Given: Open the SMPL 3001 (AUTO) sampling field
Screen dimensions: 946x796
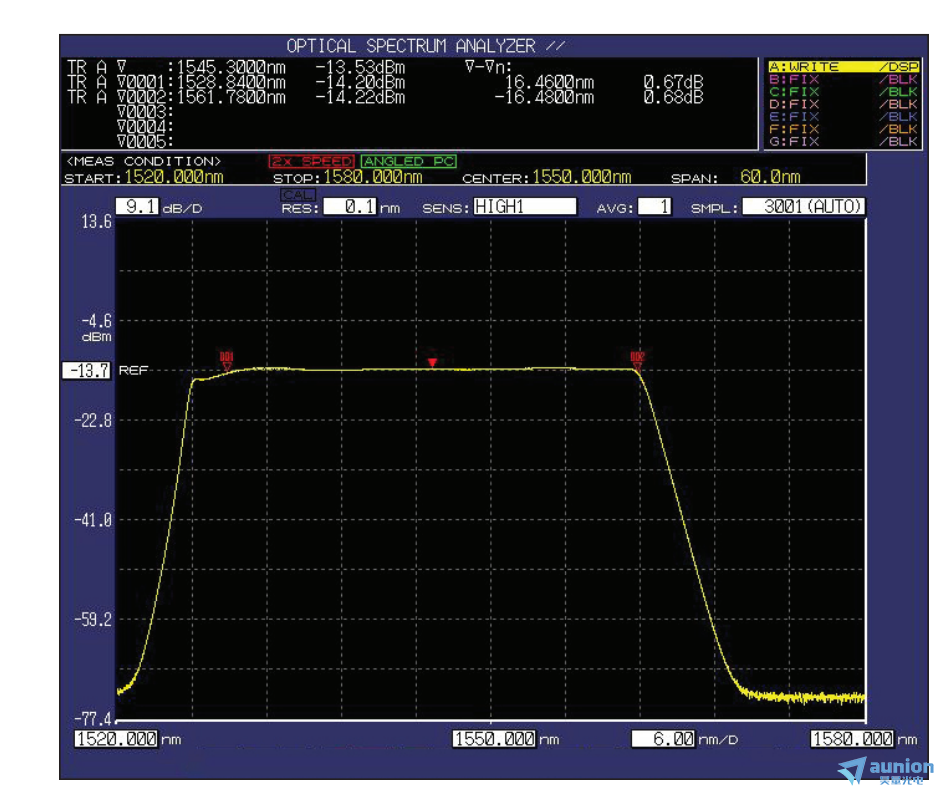Looking at the screenshot, I should click(x=804, y=207).
